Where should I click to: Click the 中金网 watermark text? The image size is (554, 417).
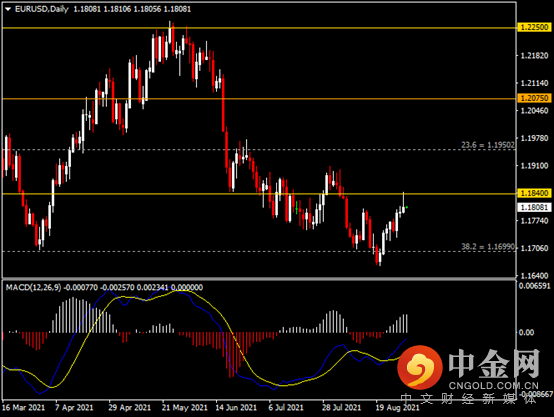click(494, 364)
